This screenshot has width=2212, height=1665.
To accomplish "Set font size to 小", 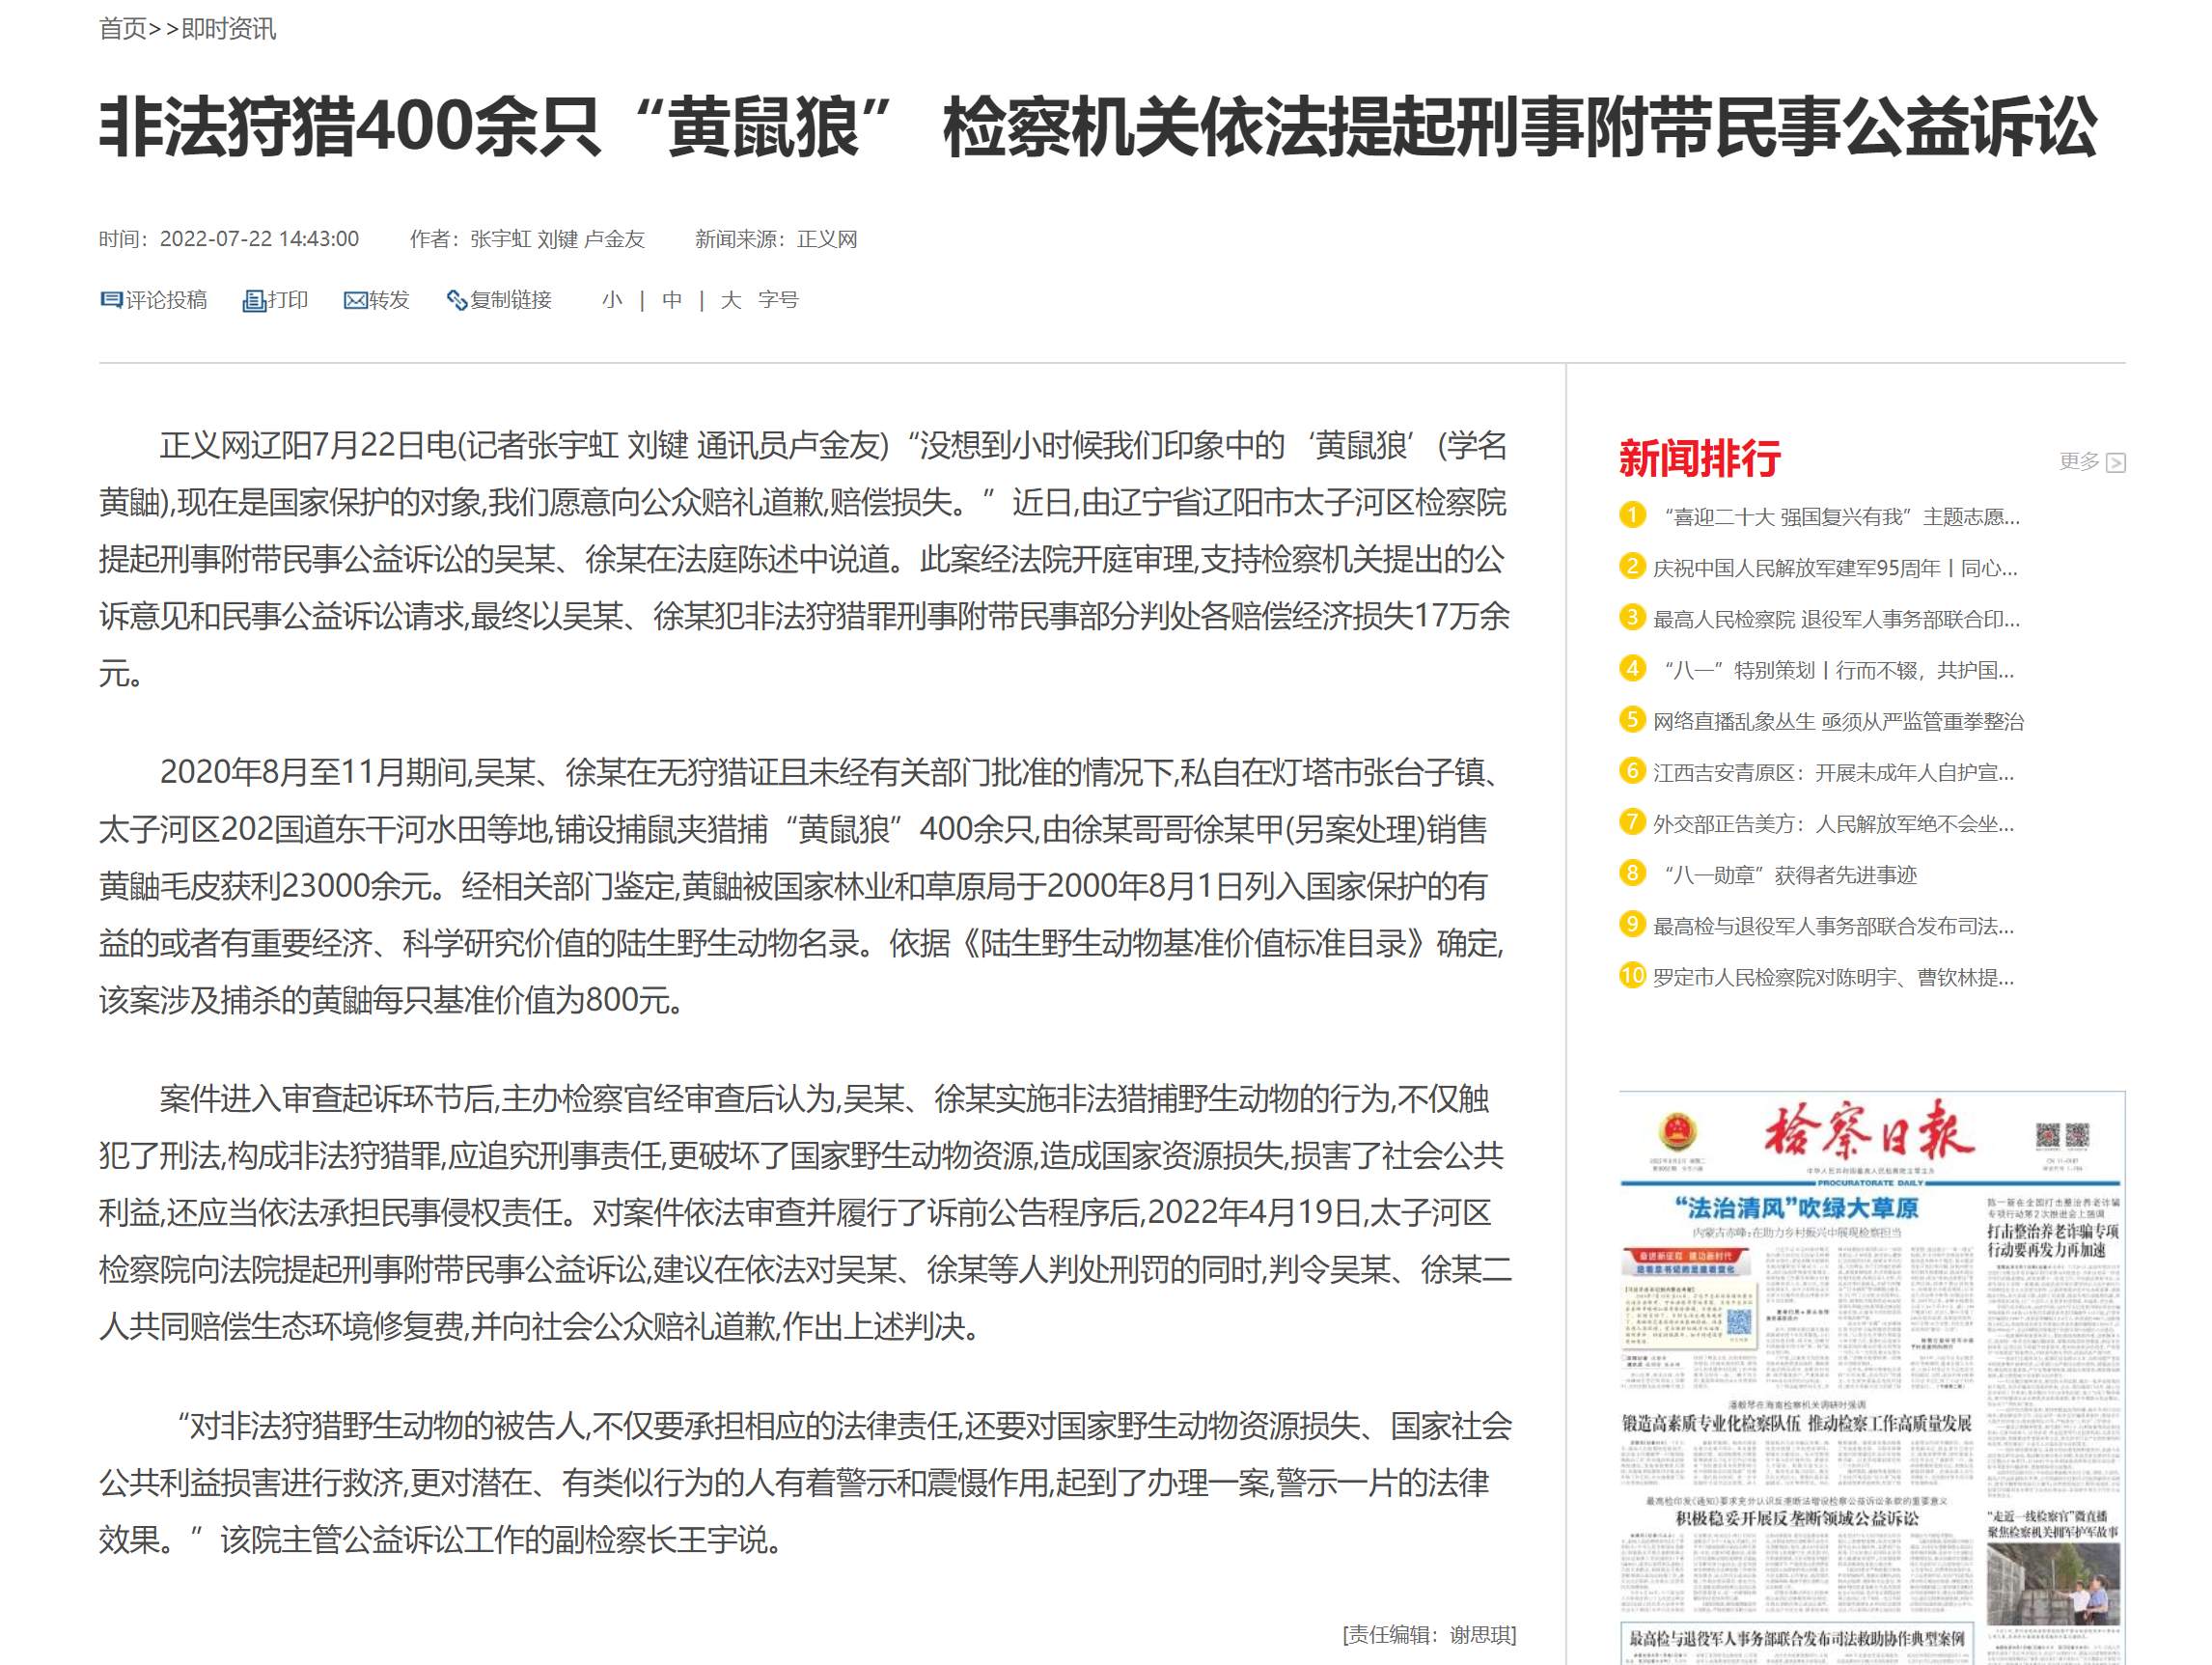I will 612,300.
